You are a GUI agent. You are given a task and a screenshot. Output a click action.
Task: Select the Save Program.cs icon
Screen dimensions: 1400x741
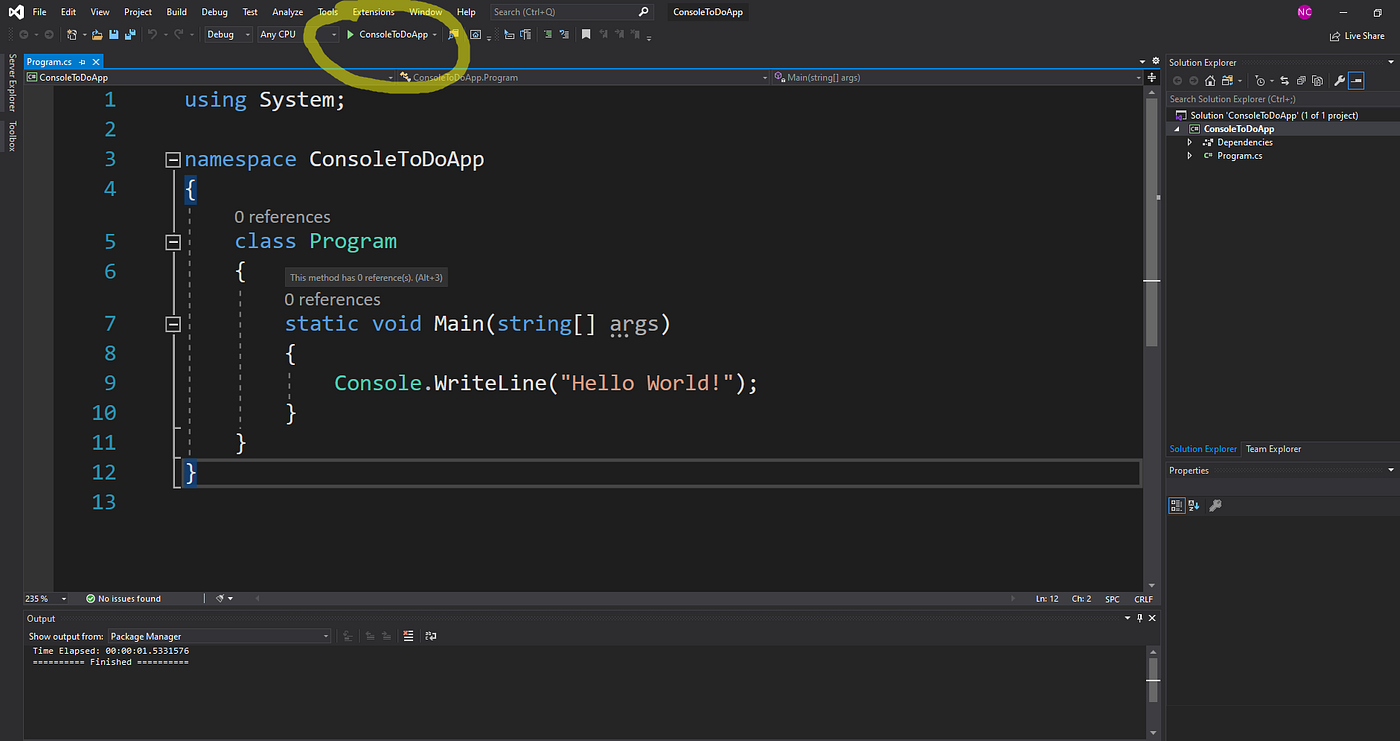coord(112,33)
